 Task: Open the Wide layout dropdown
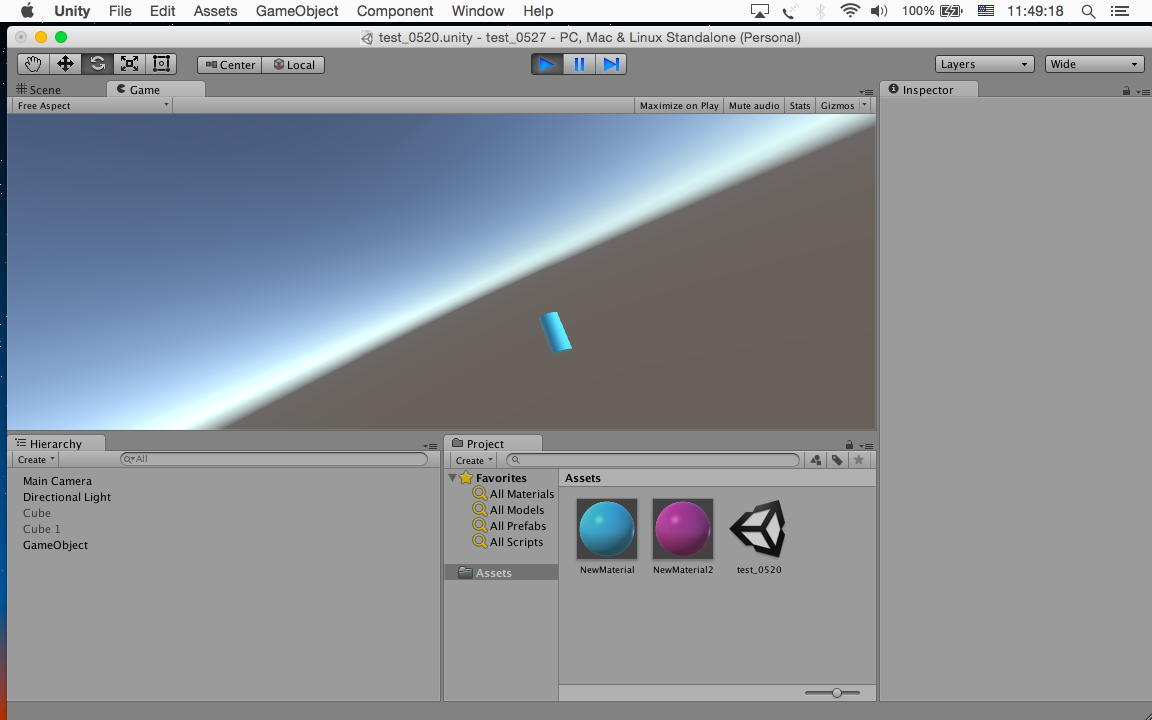pyautogui.click(x=1095, y=64)
